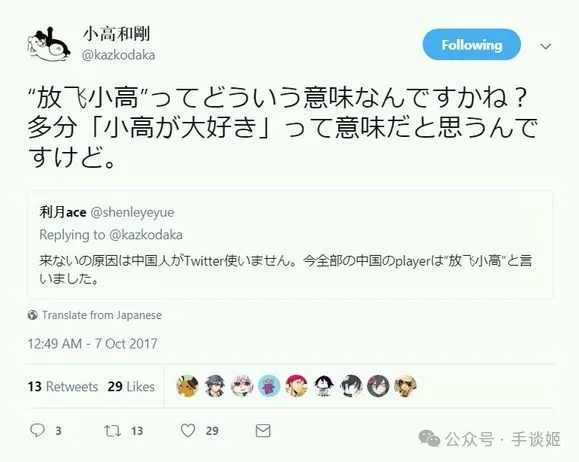Viewport: 579px width, 462px height.
Task: Click the last liker avatar in row
Action: [x=405, y=386]
